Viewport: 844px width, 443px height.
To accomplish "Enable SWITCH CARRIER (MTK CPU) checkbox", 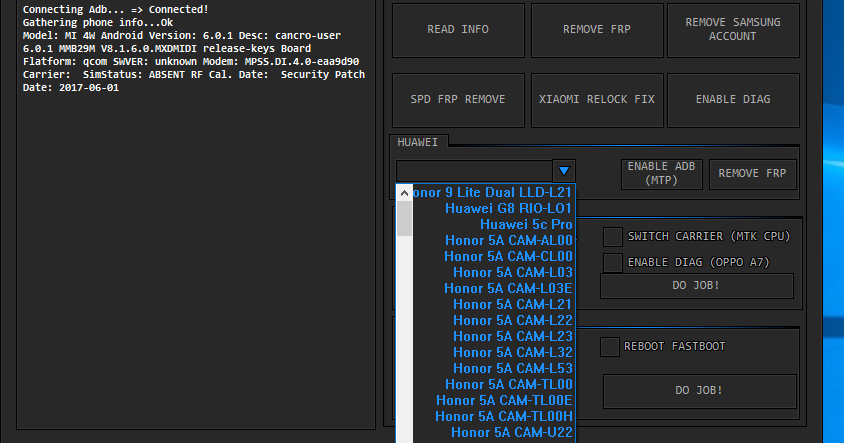I will (613, 237).
